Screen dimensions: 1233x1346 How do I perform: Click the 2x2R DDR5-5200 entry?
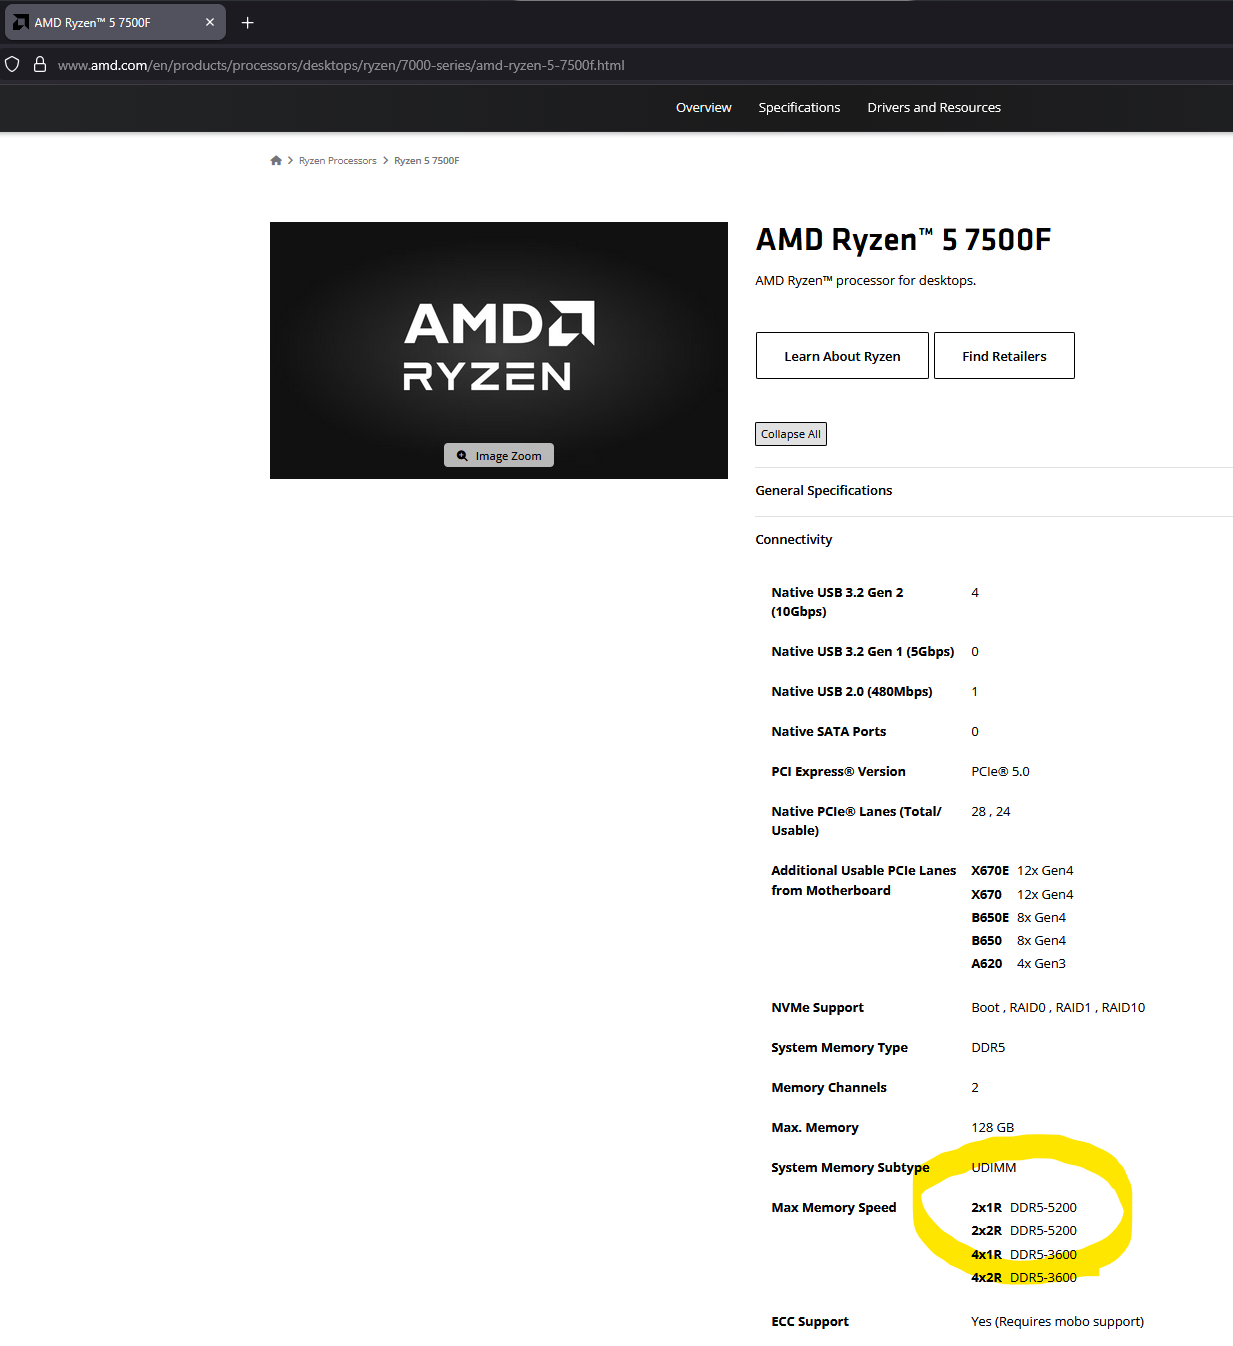pyautogui.click(x=1024, y=1230)
